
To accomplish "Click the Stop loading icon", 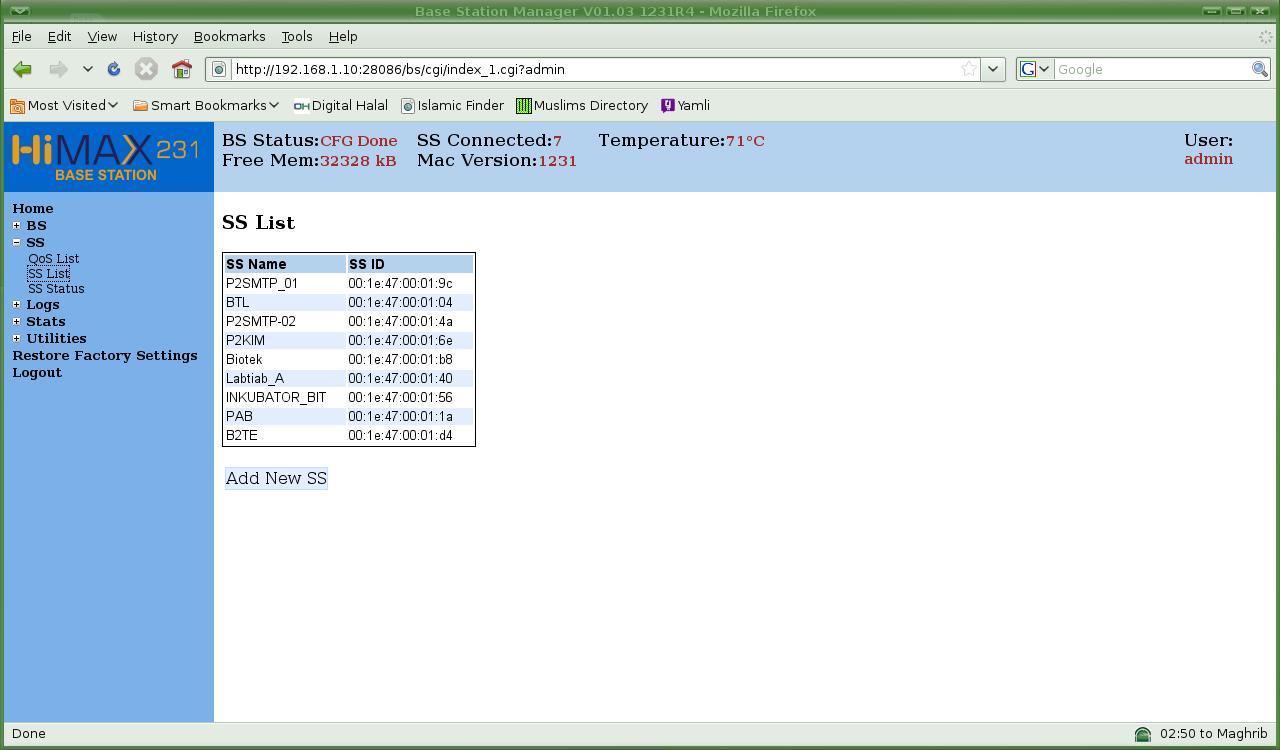I will (x=146, y=69).
